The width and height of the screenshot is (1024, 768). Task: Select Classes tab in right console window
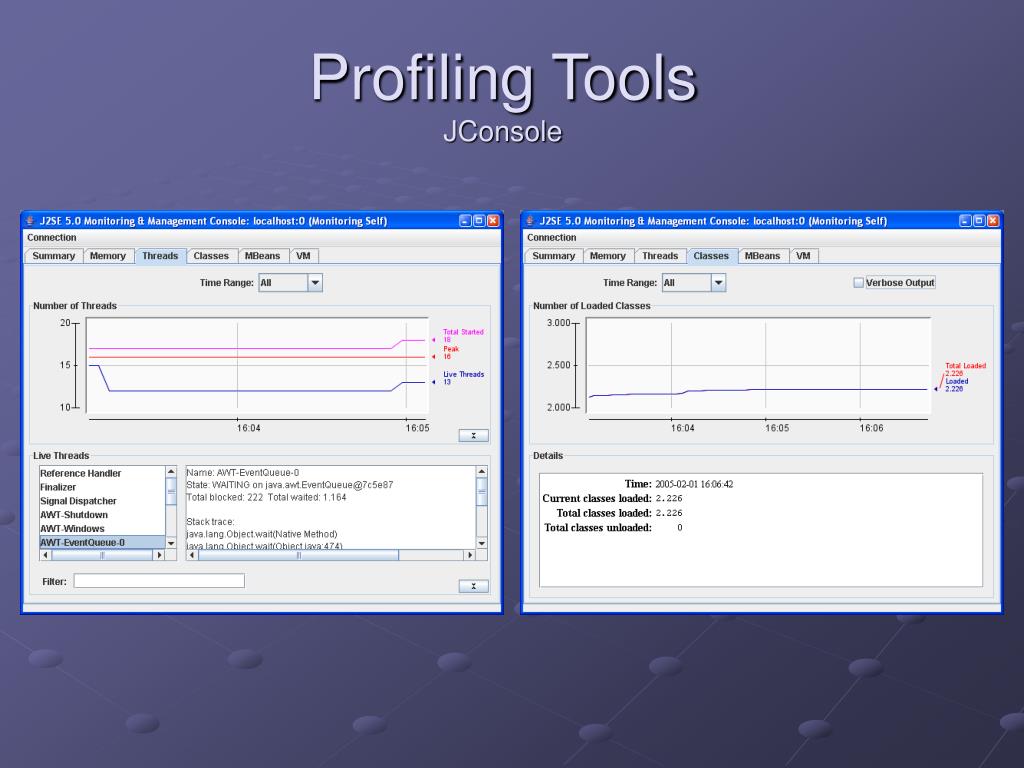point(711,256)
